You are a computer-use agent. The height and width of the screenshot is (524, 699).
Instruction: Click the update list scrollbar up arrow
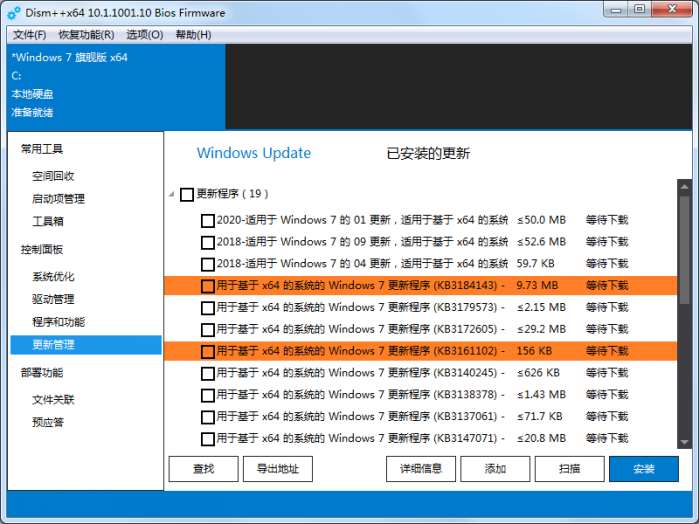[x=684, y=187]
